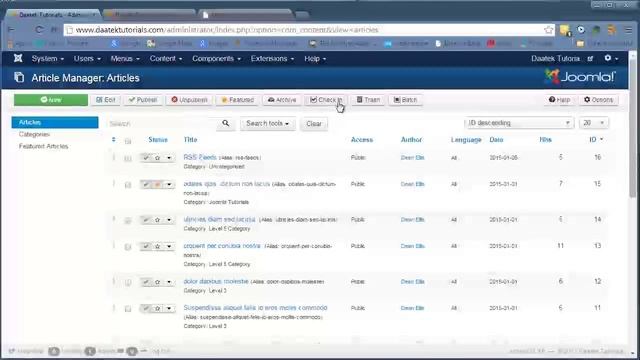Click the Article Manager page icon

(19, 77)
